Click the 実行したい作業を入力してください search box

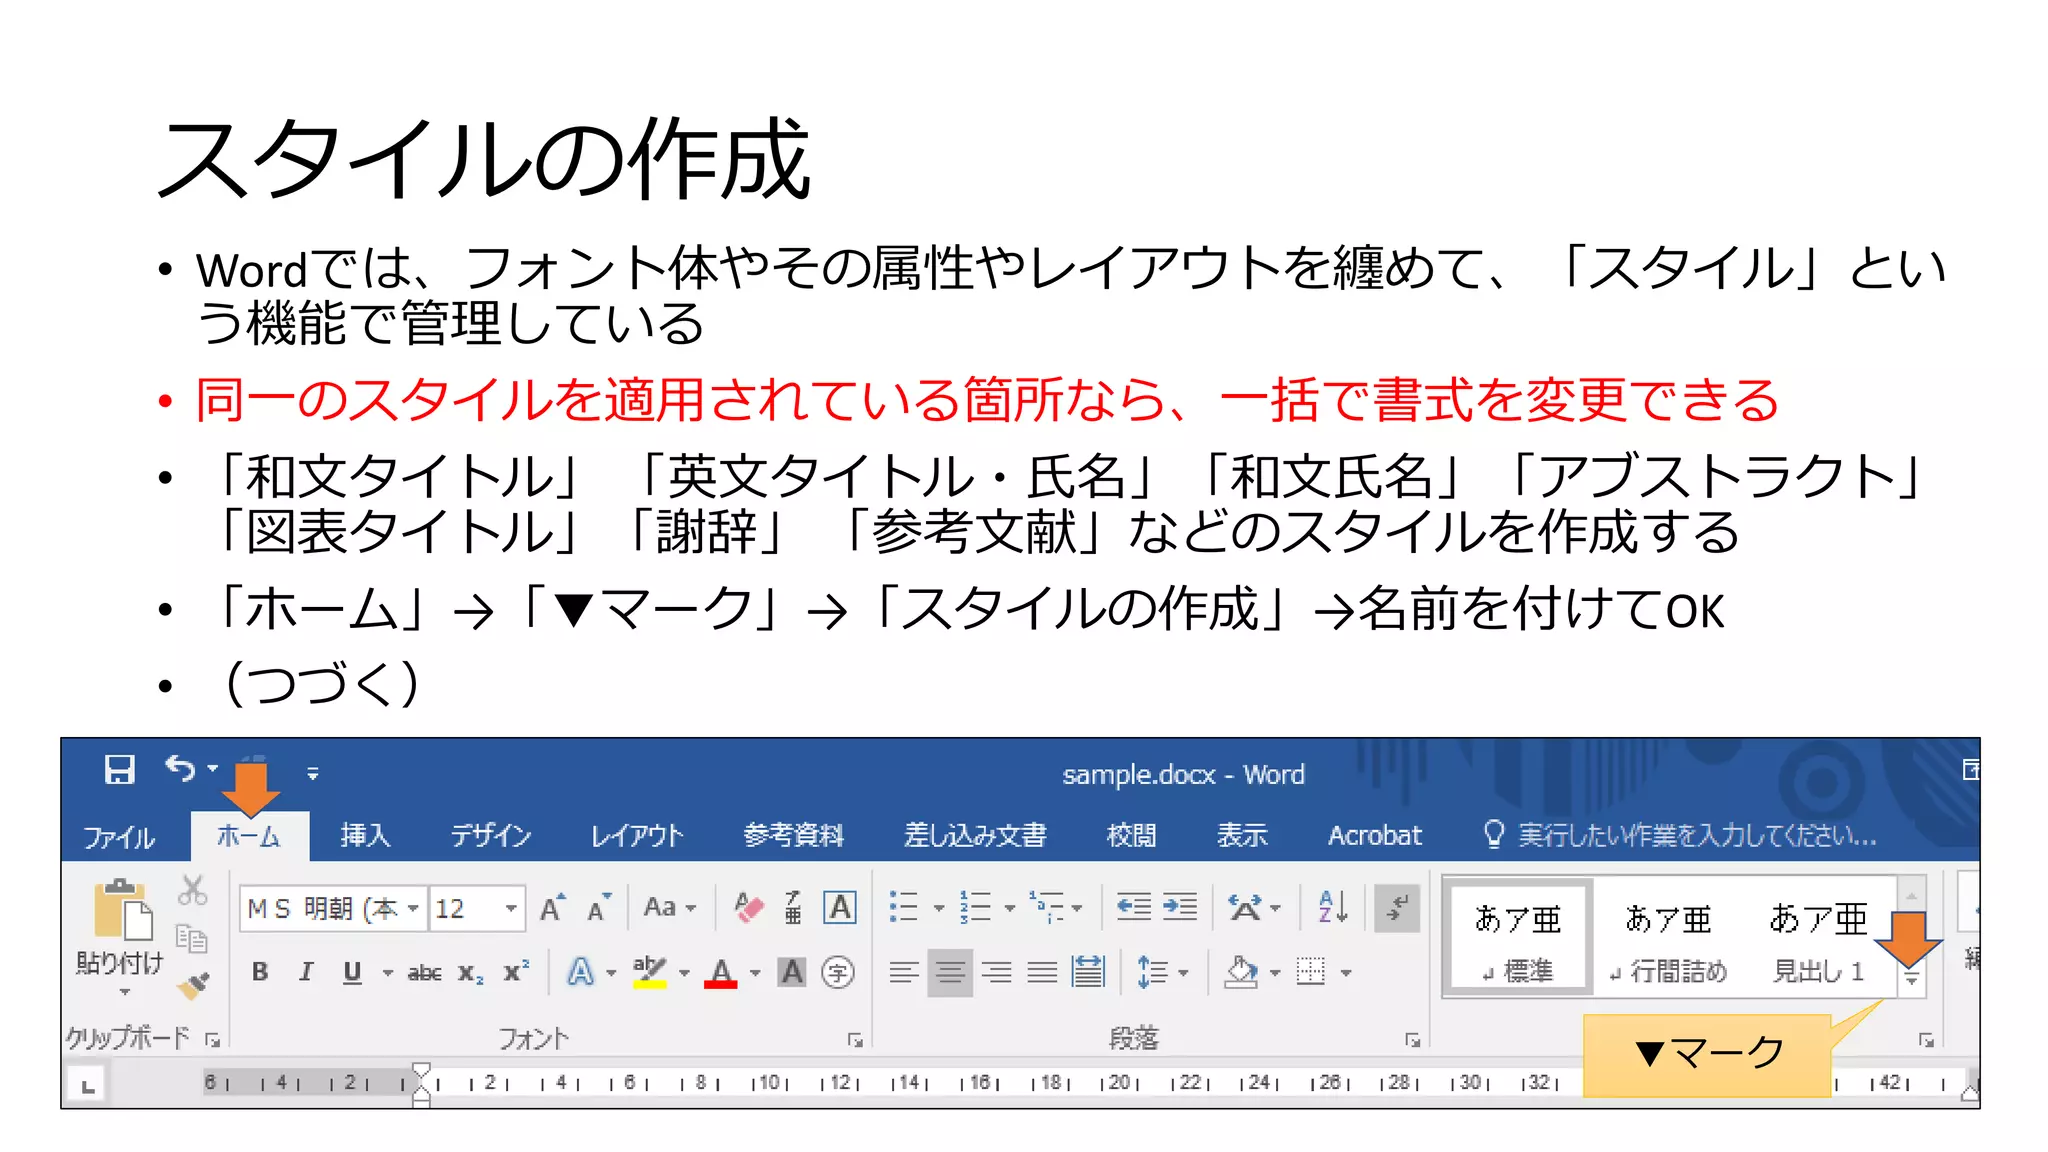click(1680, 835)
